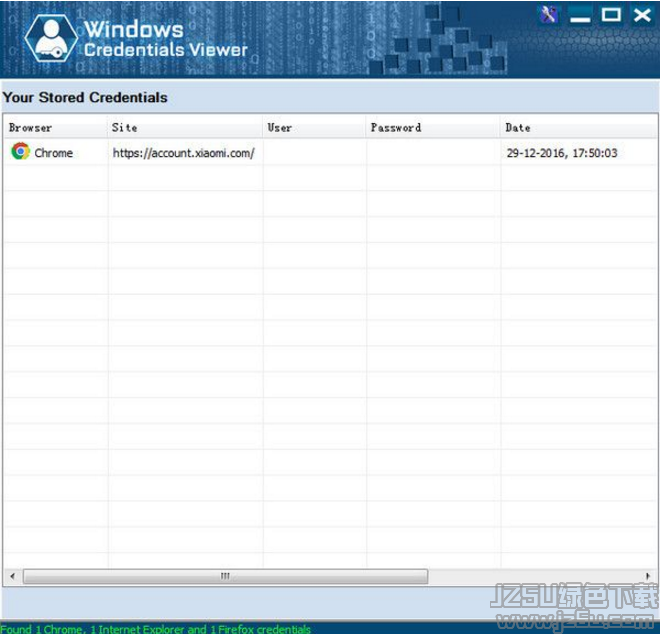Click the Your Stored Credentials heading
660x634 pixels.
tap(85, 97)
